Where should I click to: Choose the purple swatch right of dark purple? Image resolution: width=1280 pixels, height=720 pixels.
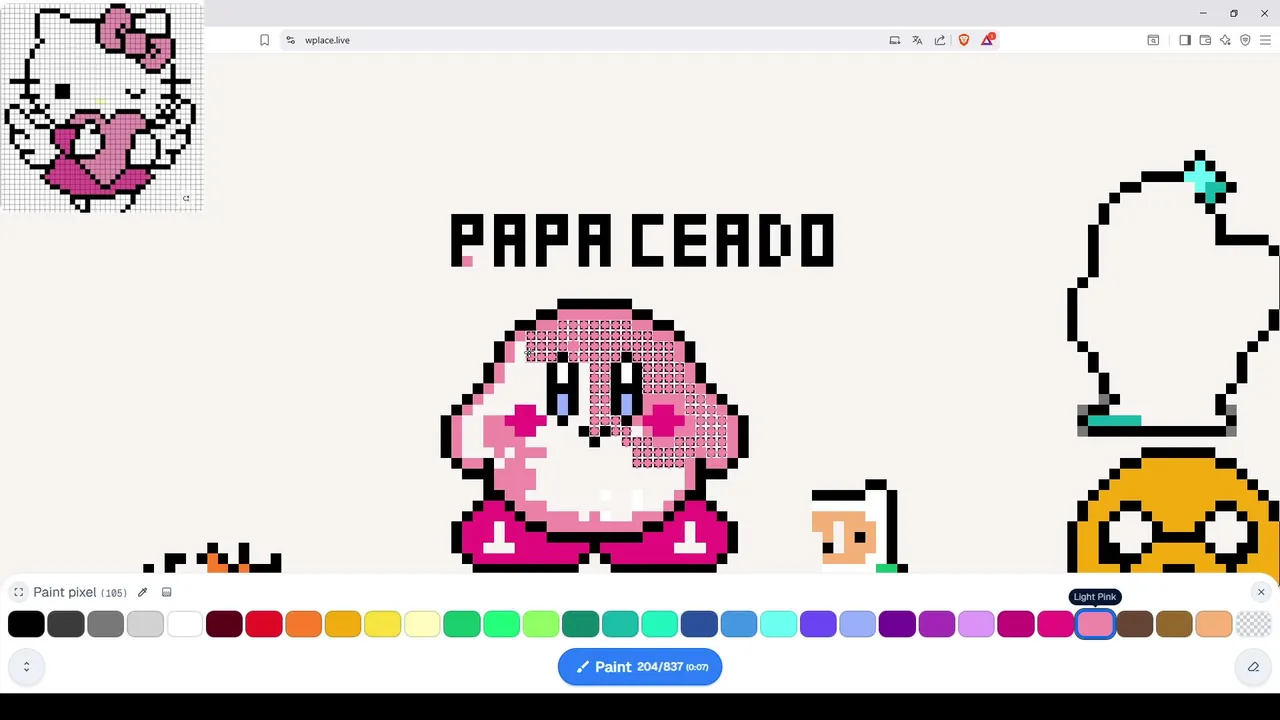[937, 624]
